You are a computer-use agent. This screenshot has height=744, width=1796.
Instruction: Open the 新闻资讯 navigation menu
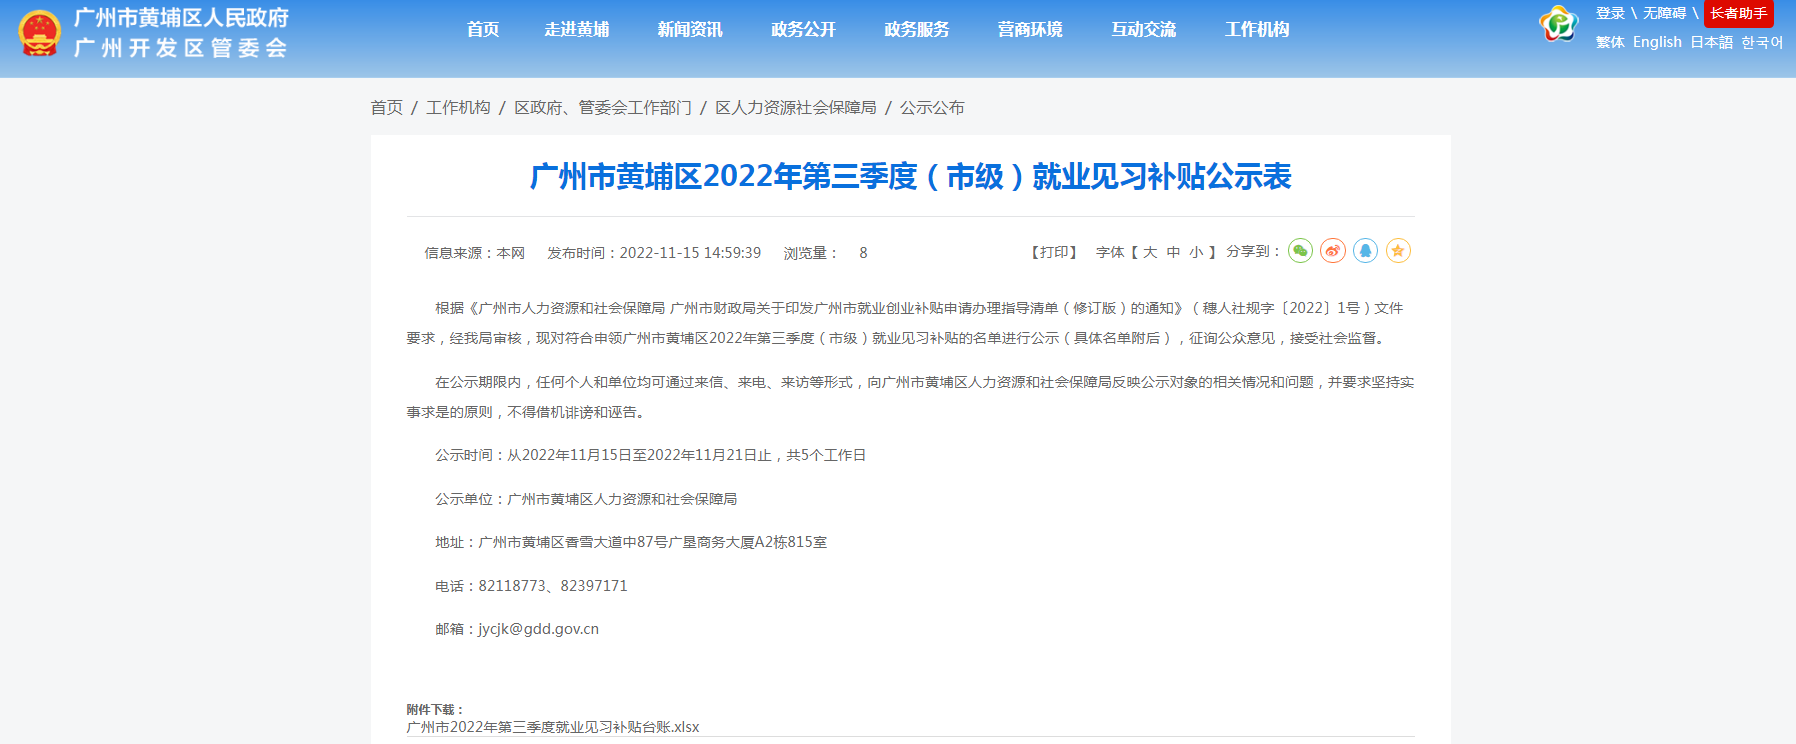click(690, 30)
